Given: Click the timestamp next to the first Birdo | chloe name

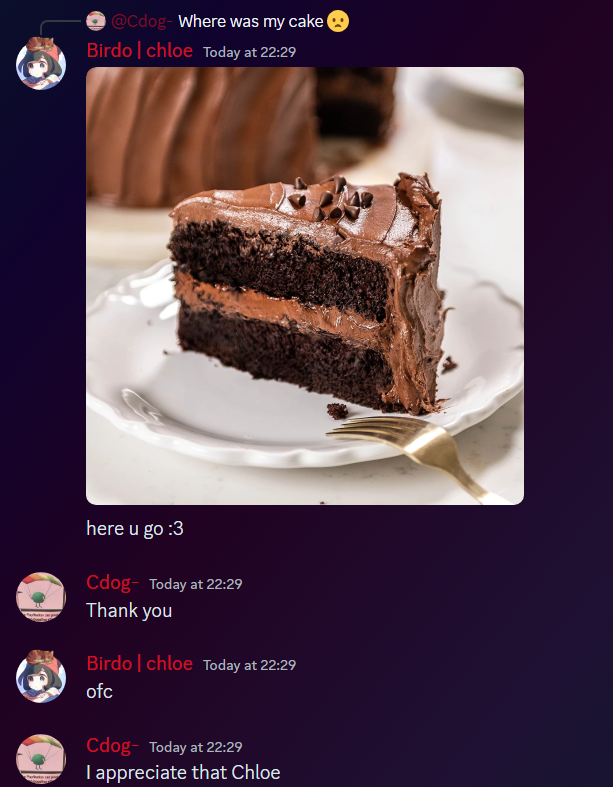Looking at the screenshot, I should [250, 52].
